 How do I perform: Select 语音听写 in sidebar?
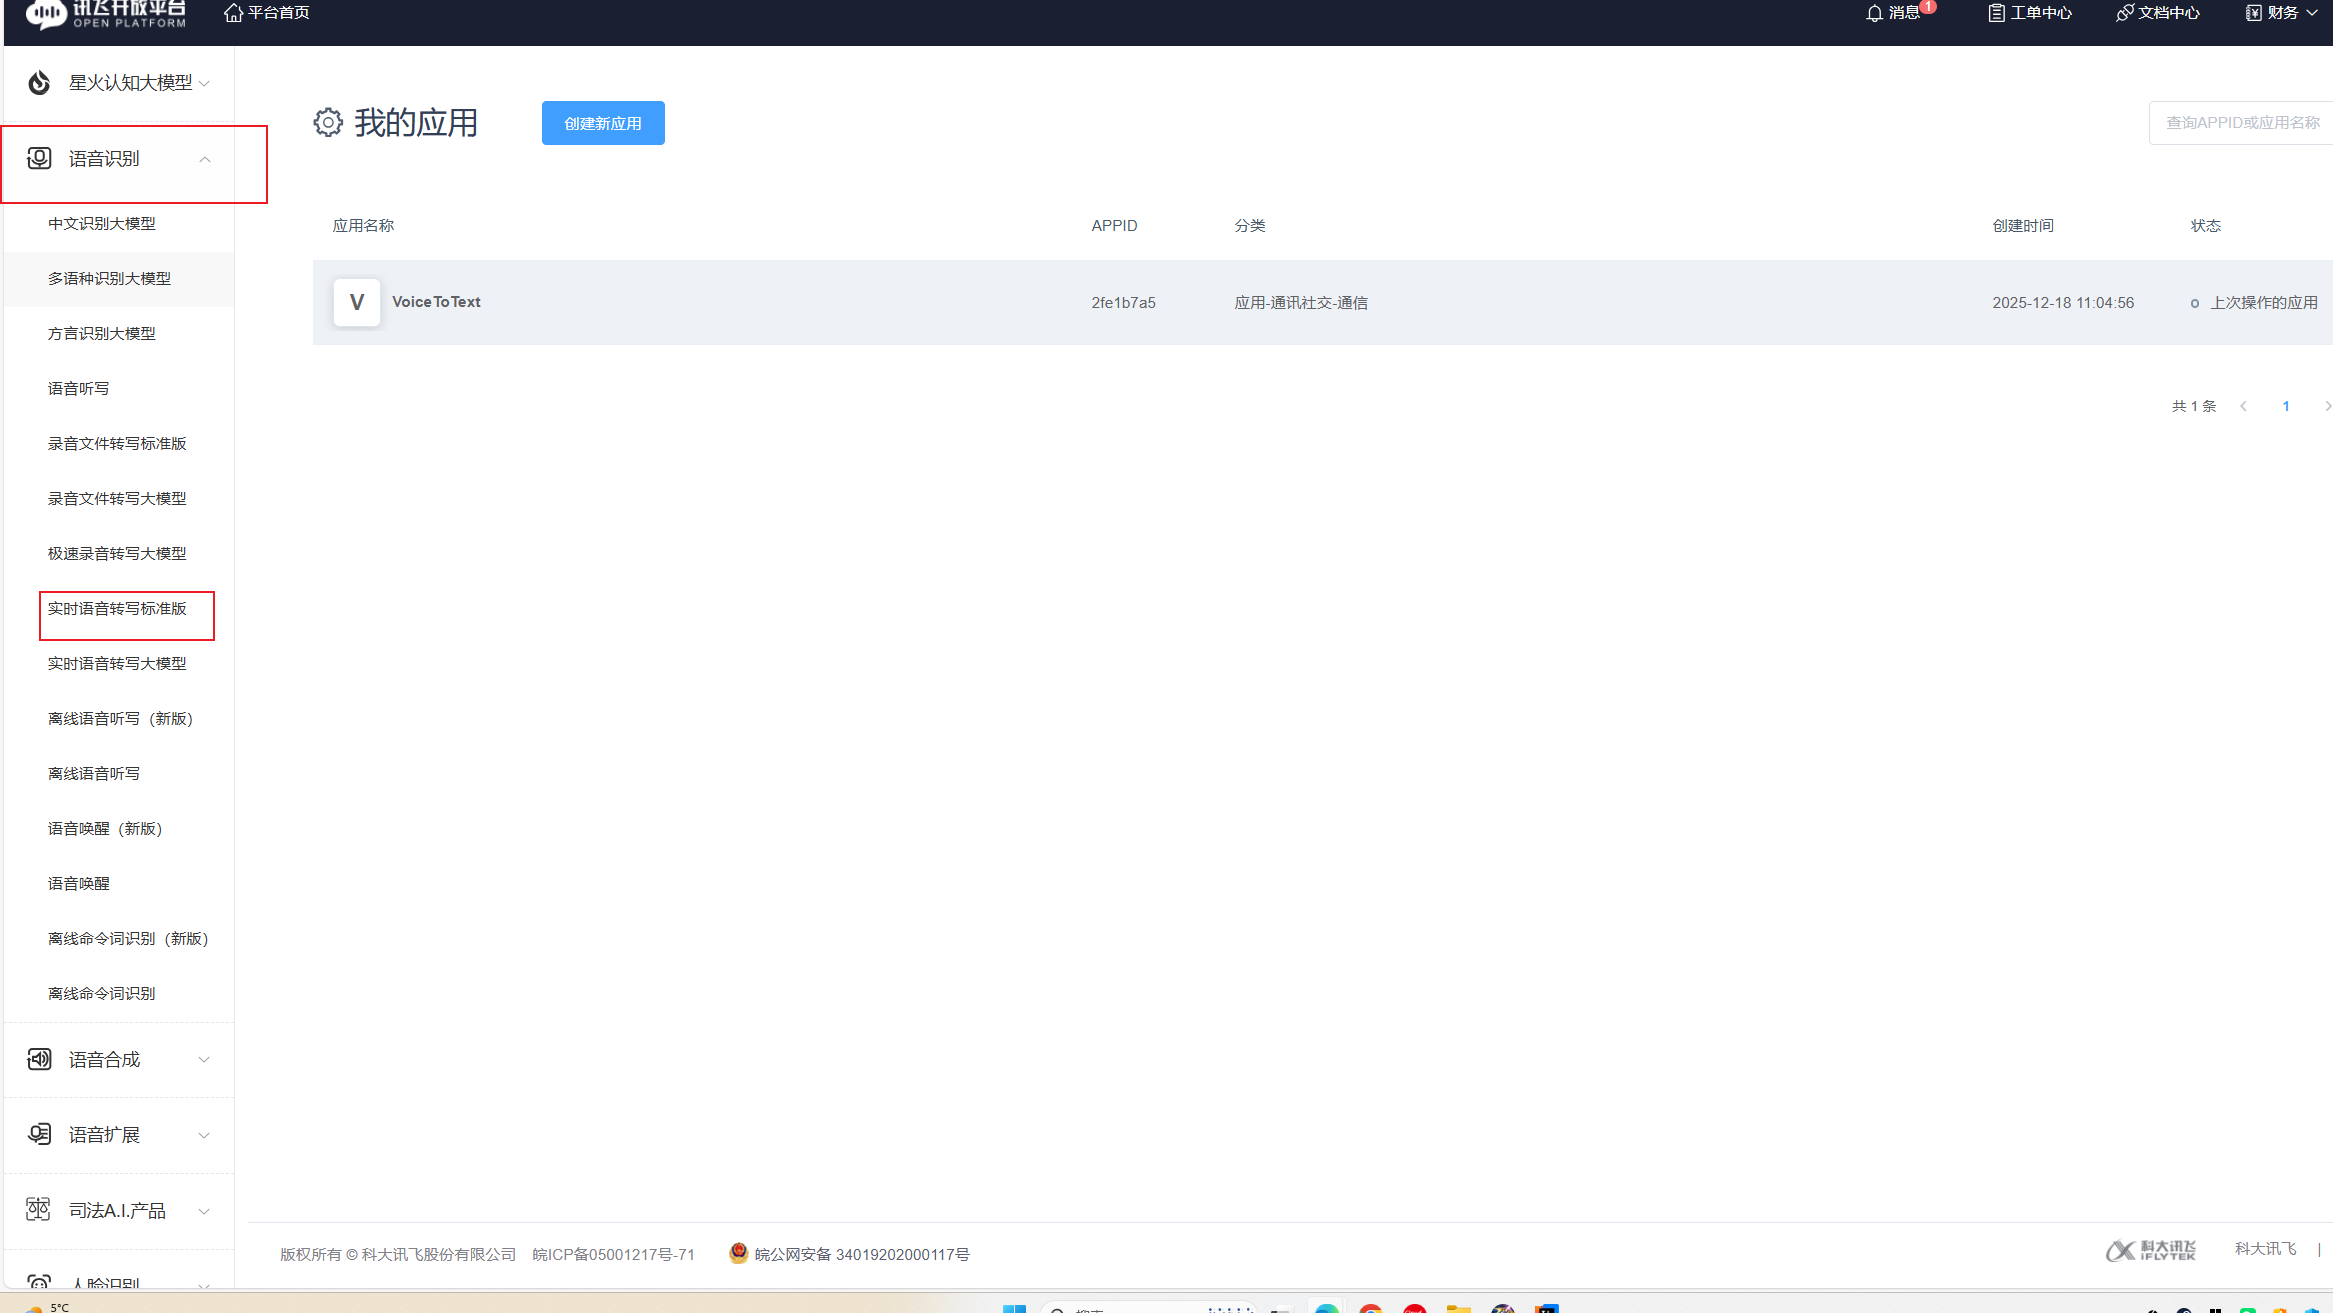[79, 389]
